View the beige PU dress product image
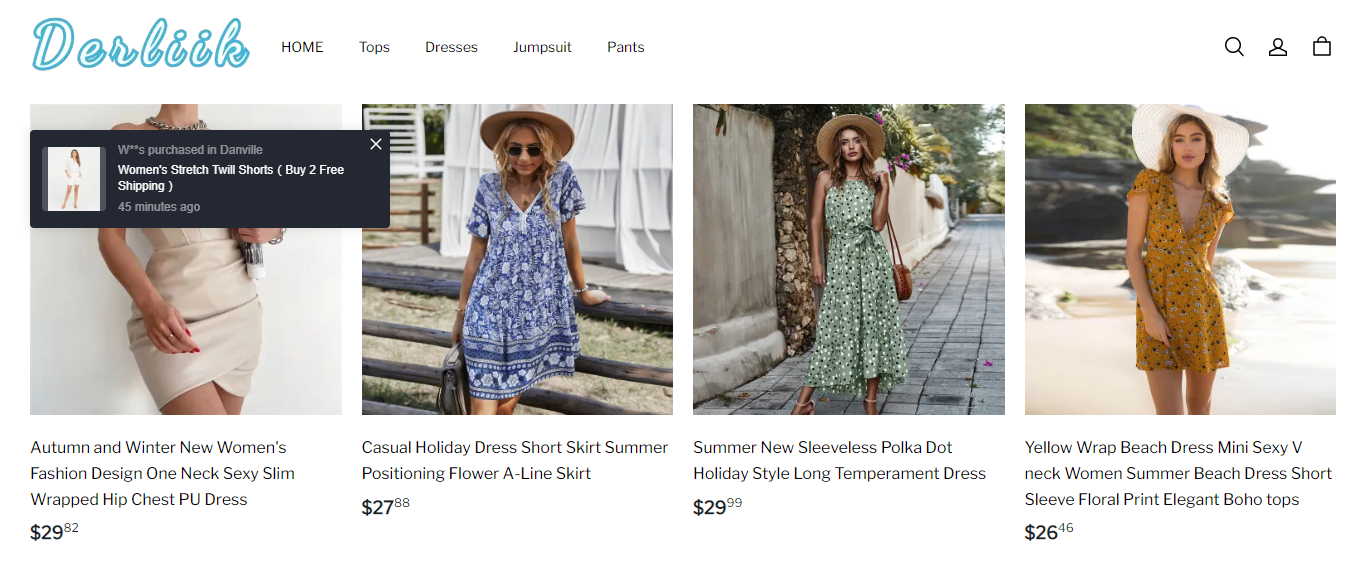This screenshot has width=1366, height=578. [185, 320]
